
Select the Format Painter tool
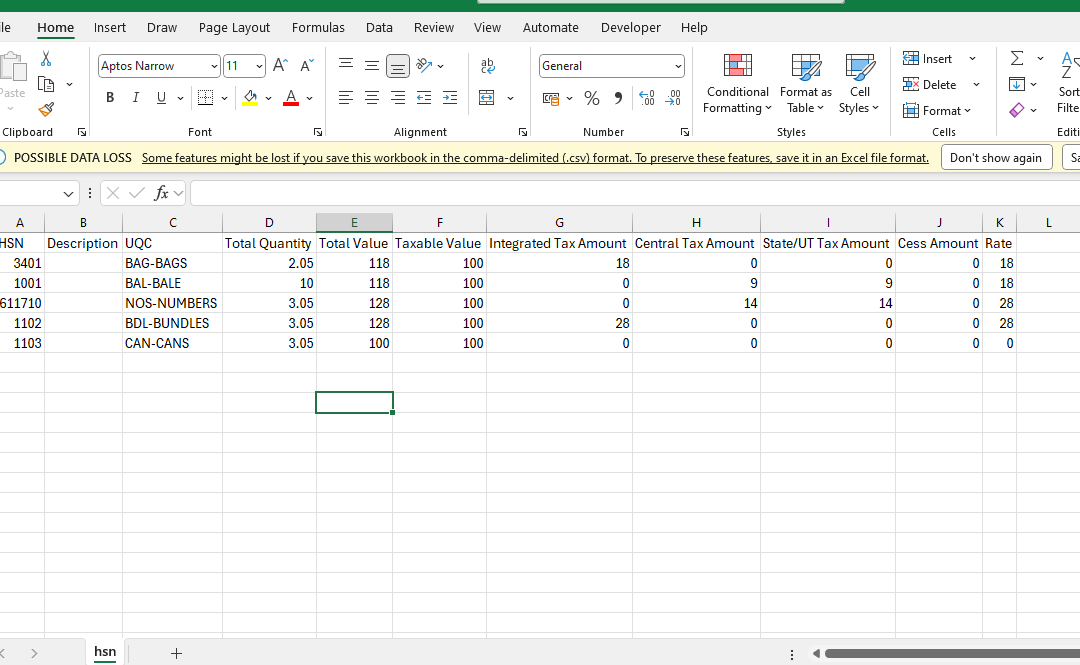(x=45, y=109)
